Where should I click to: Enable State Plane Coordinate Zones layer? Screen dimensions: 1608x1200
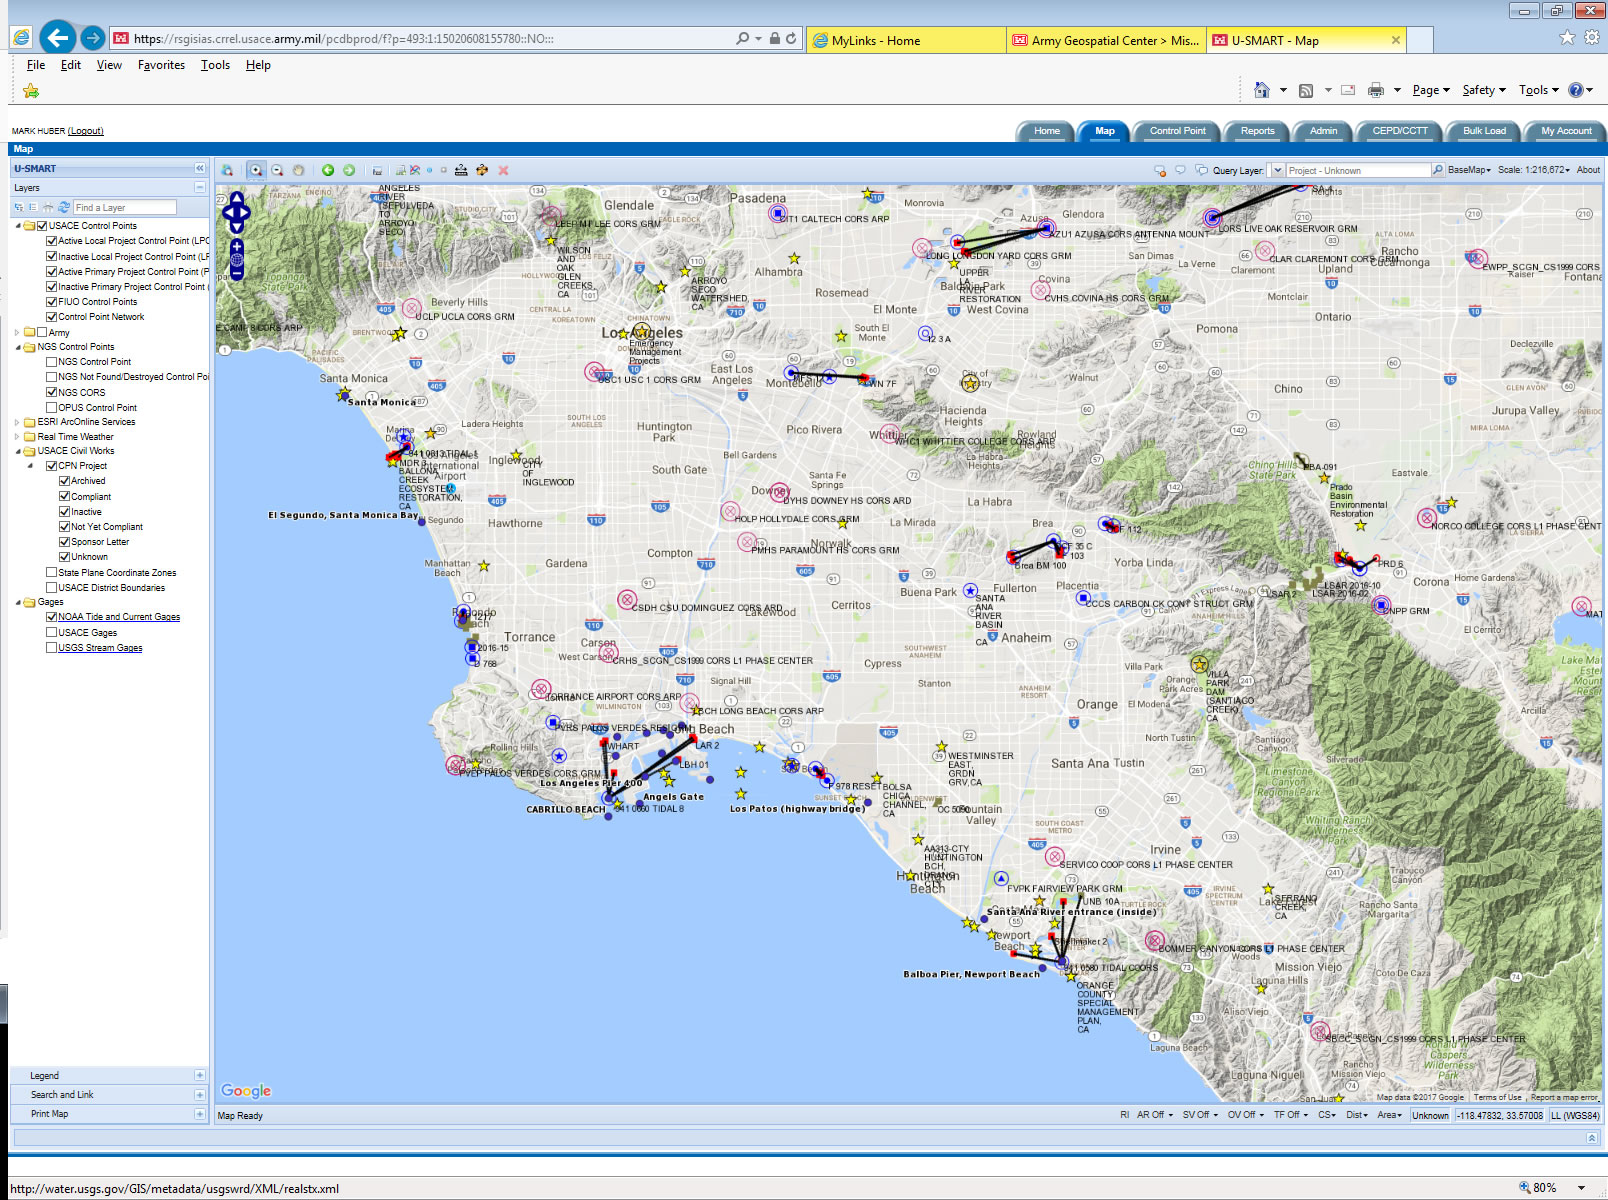pos(51,573)
